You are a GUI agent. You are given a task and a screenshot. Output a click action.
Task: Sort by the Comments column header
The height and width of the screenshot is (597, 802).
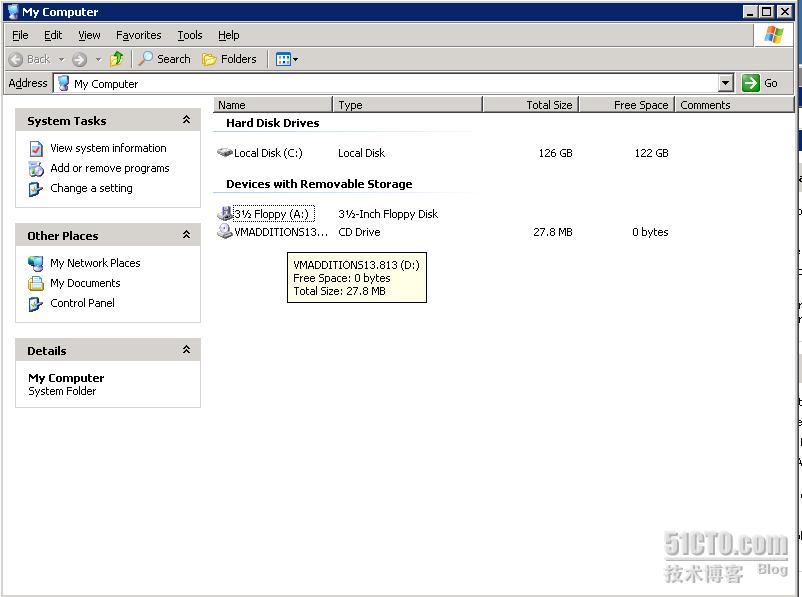pos(734,105)
